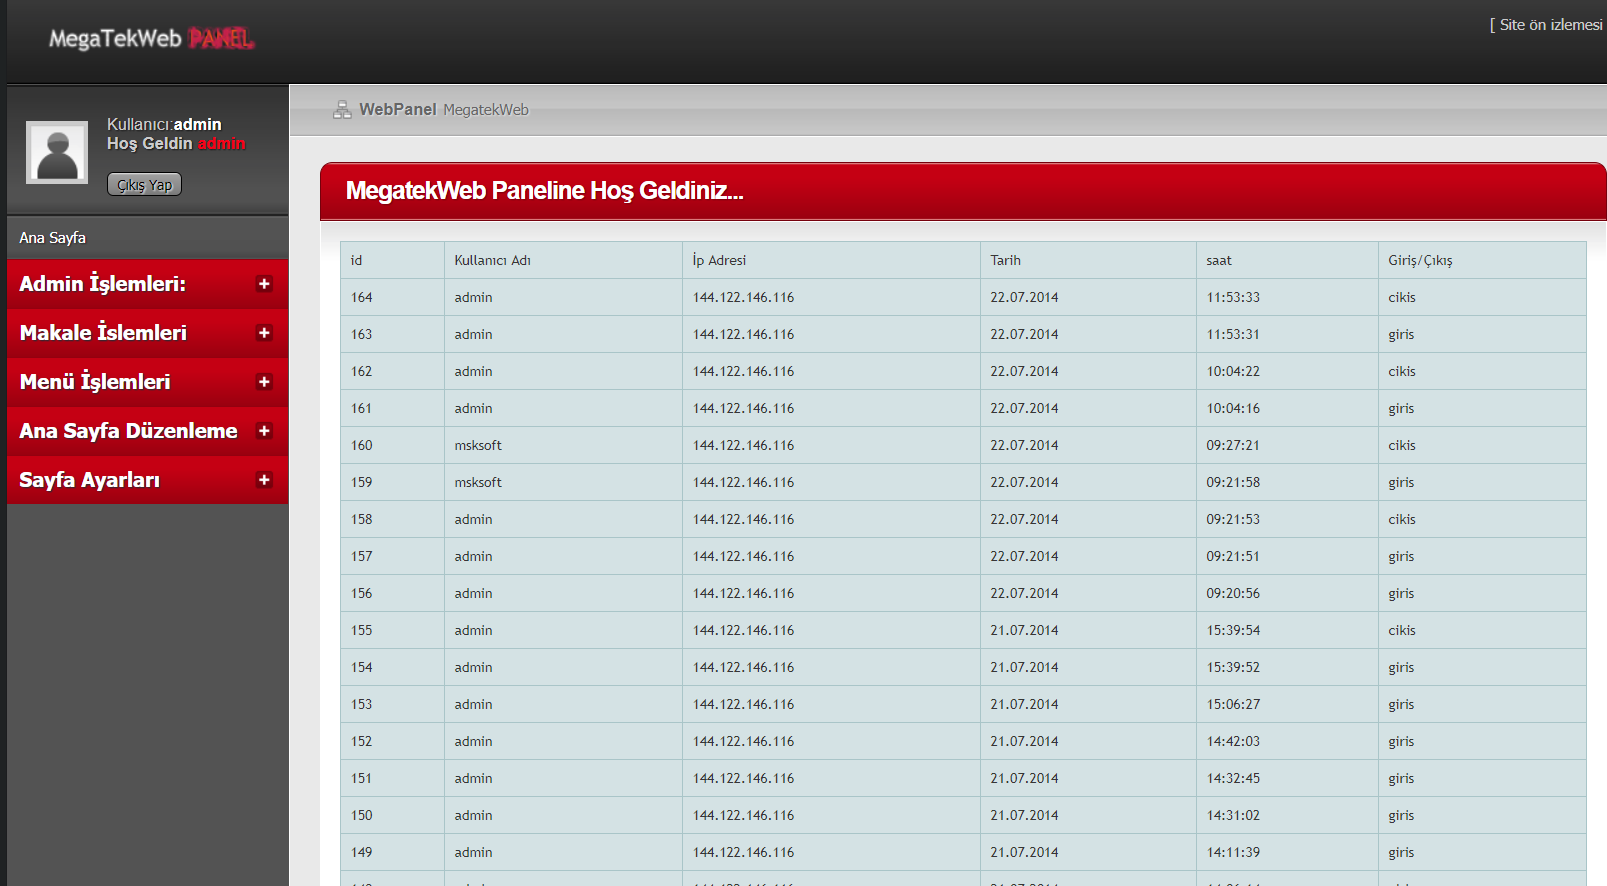Expand Menü İşlemleri plus icon
Screen dimensions: 1607x886
[264, 382]
